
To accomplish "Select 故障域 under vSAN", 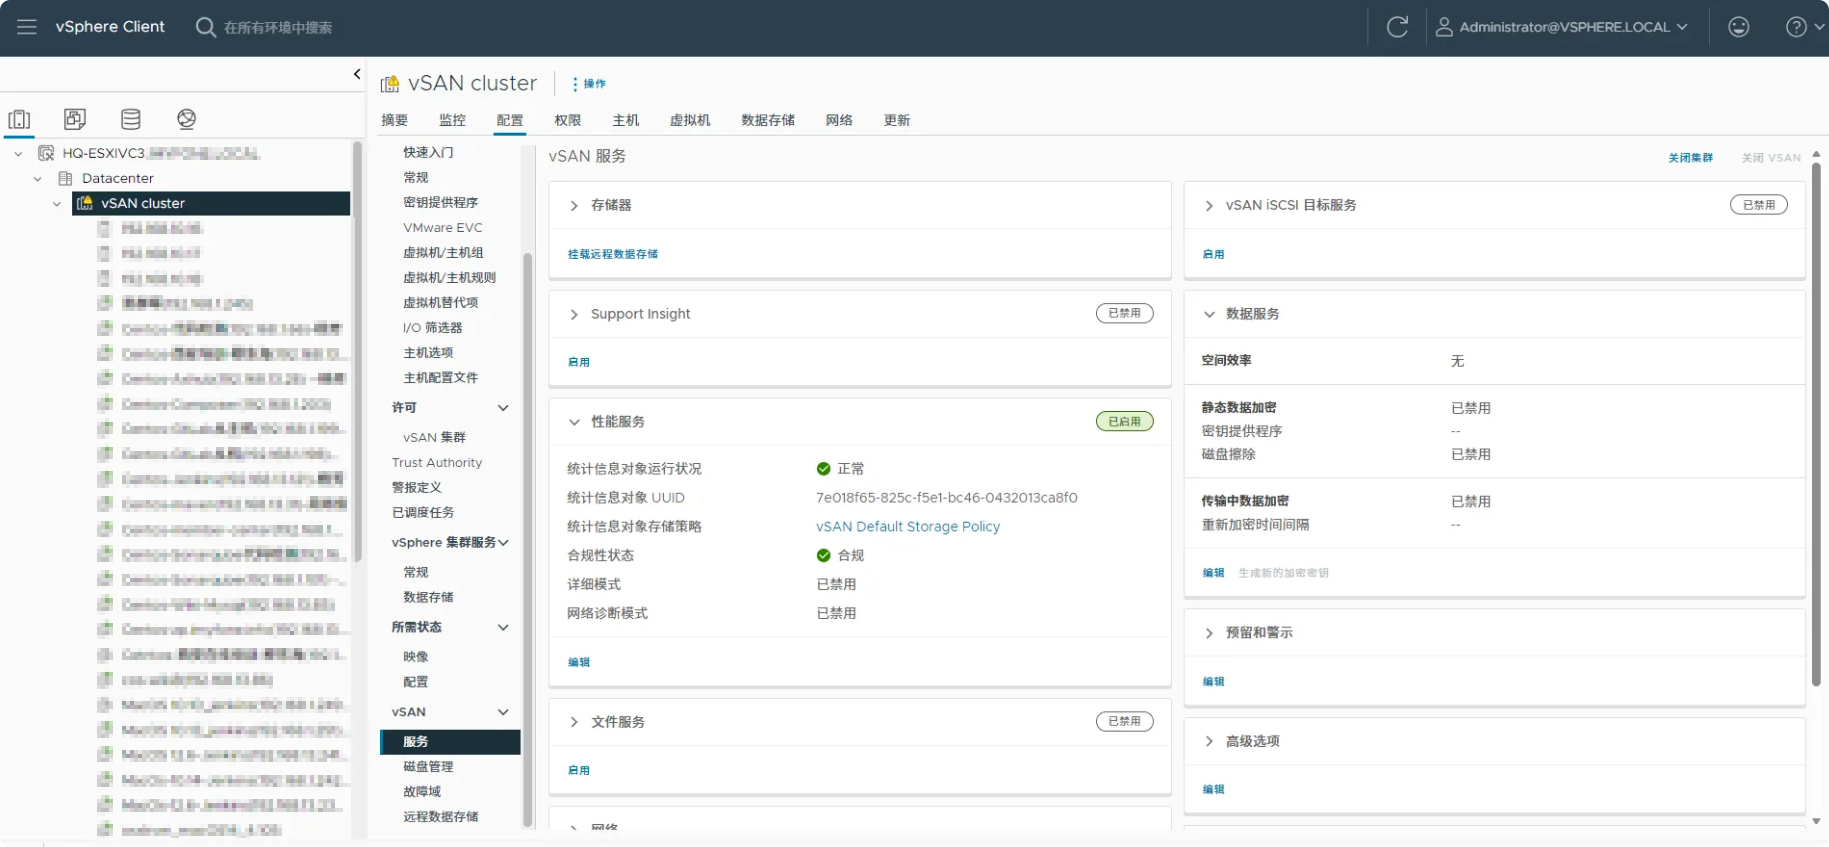I will pyautogui.click(x=421, y=792).
